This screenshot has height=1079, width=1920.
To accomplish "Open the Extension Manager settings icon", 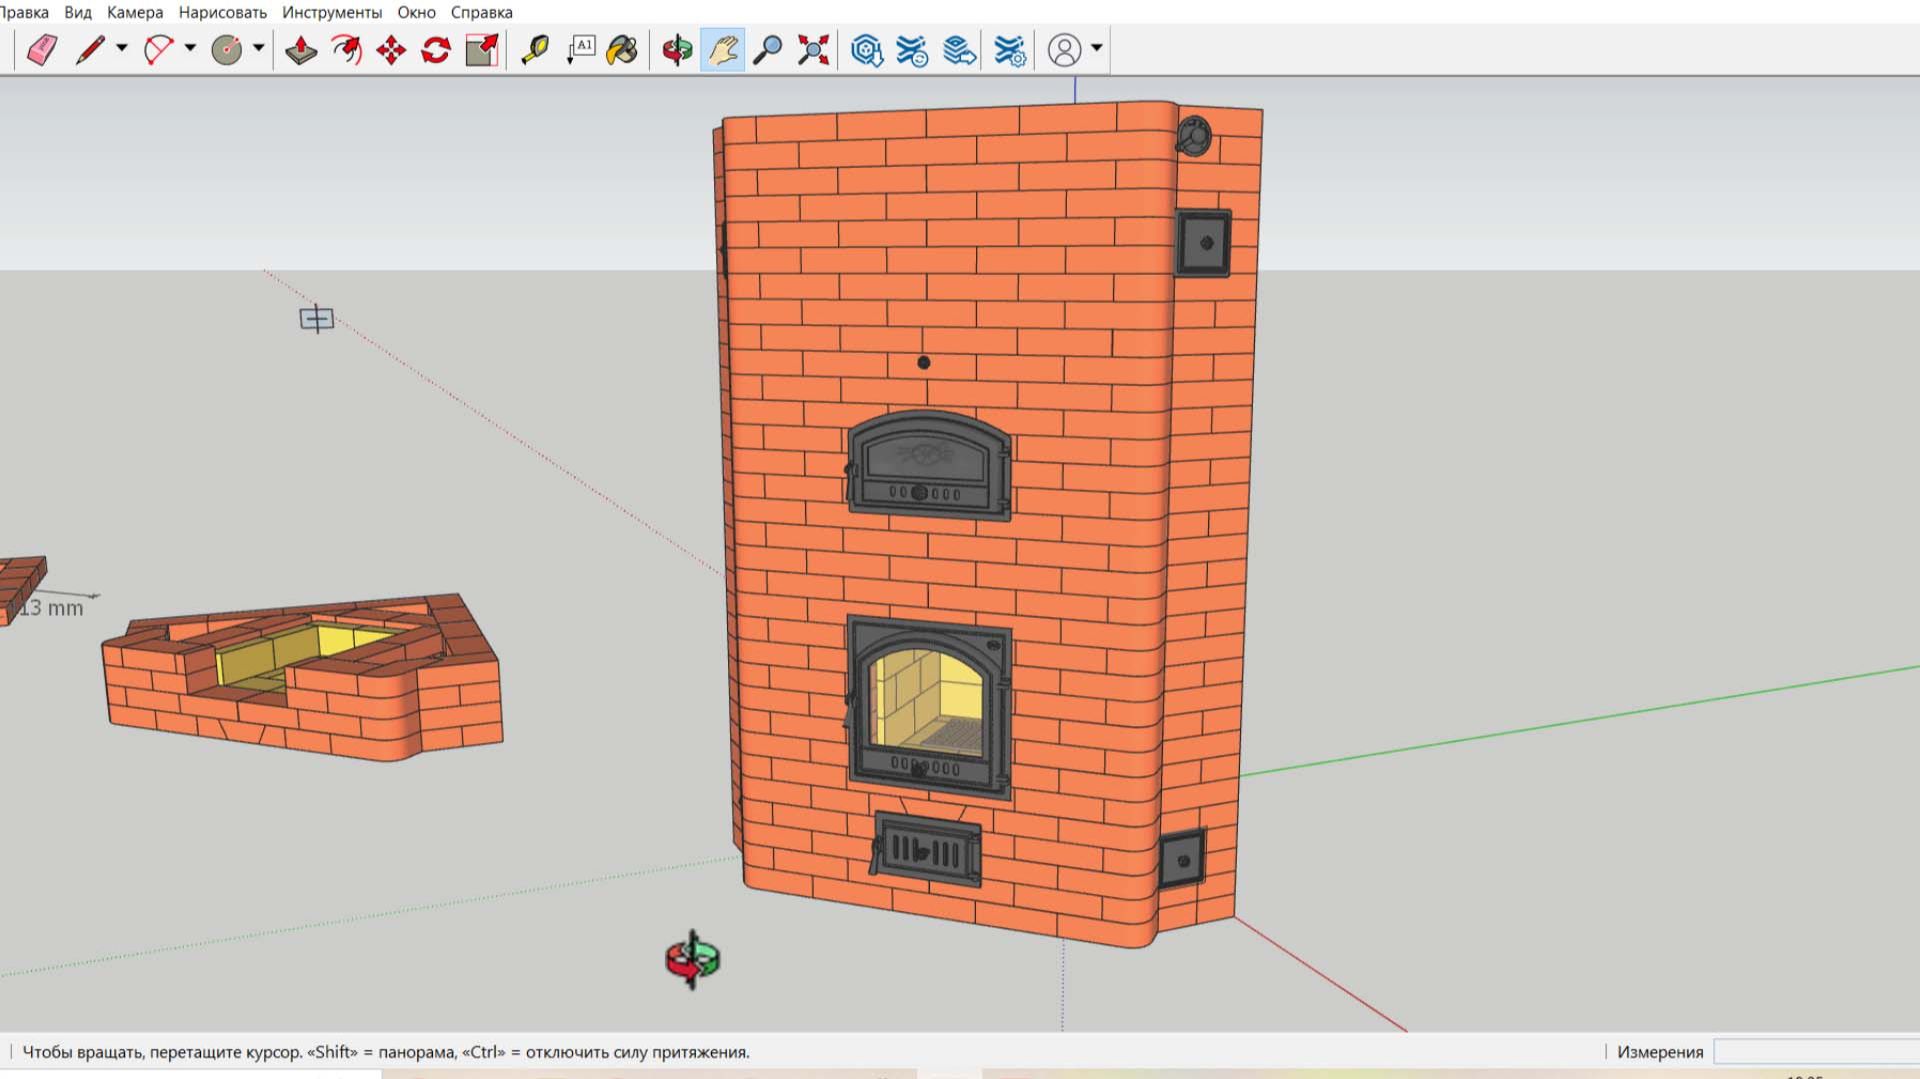I will coord(1010,49).
